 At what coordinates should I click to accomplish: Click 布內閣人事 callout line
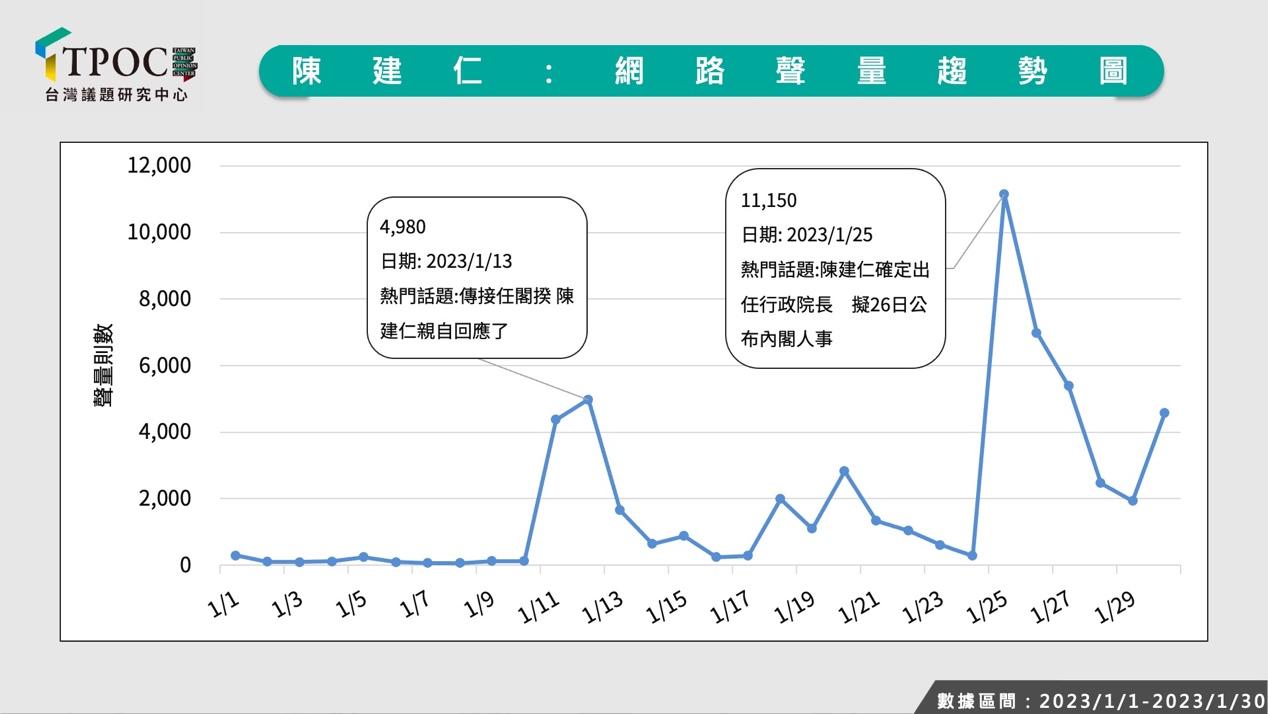tap(786, 339)
